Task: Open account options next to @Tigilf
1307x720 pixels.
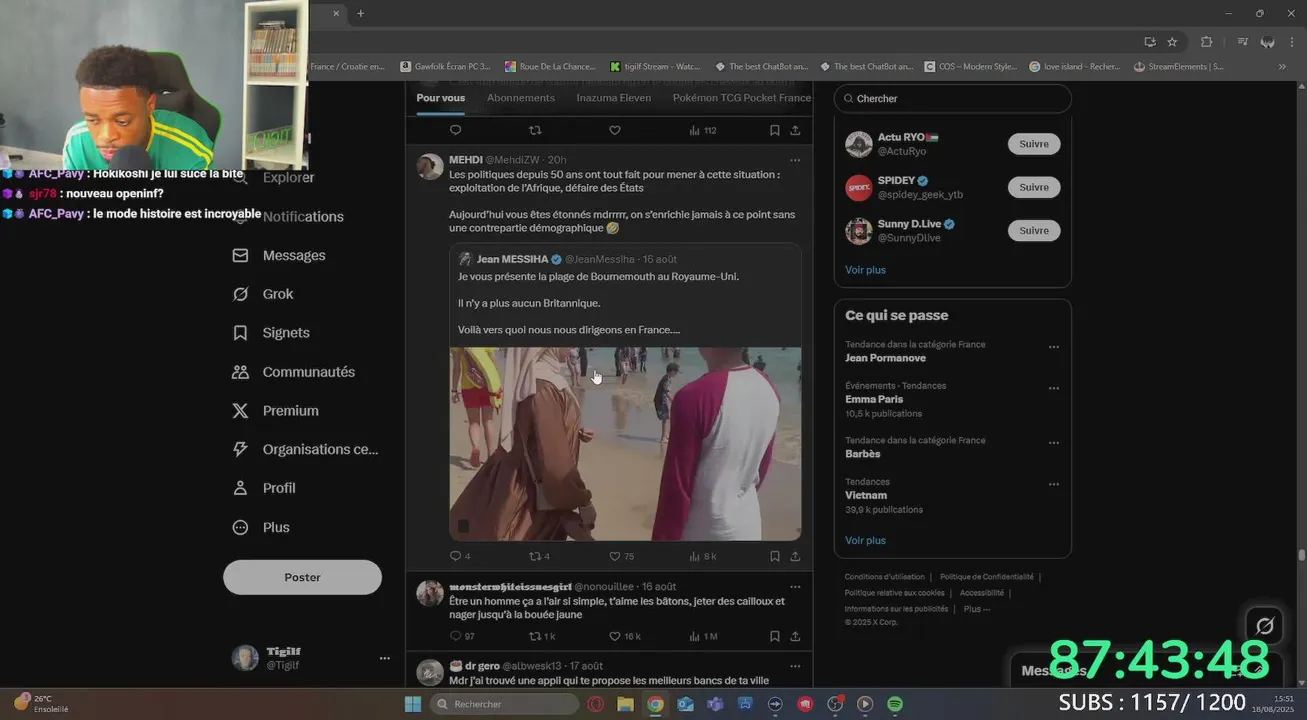Action: tap(384, 658)
